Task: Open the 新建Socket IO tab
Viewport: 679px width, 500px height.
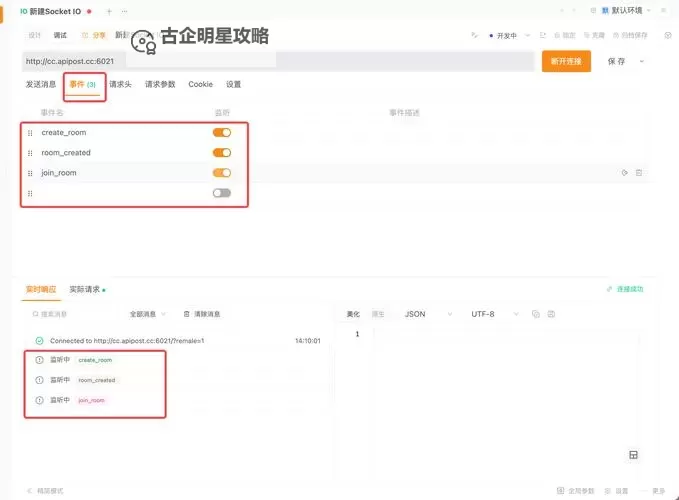Action: coord(55,12)
